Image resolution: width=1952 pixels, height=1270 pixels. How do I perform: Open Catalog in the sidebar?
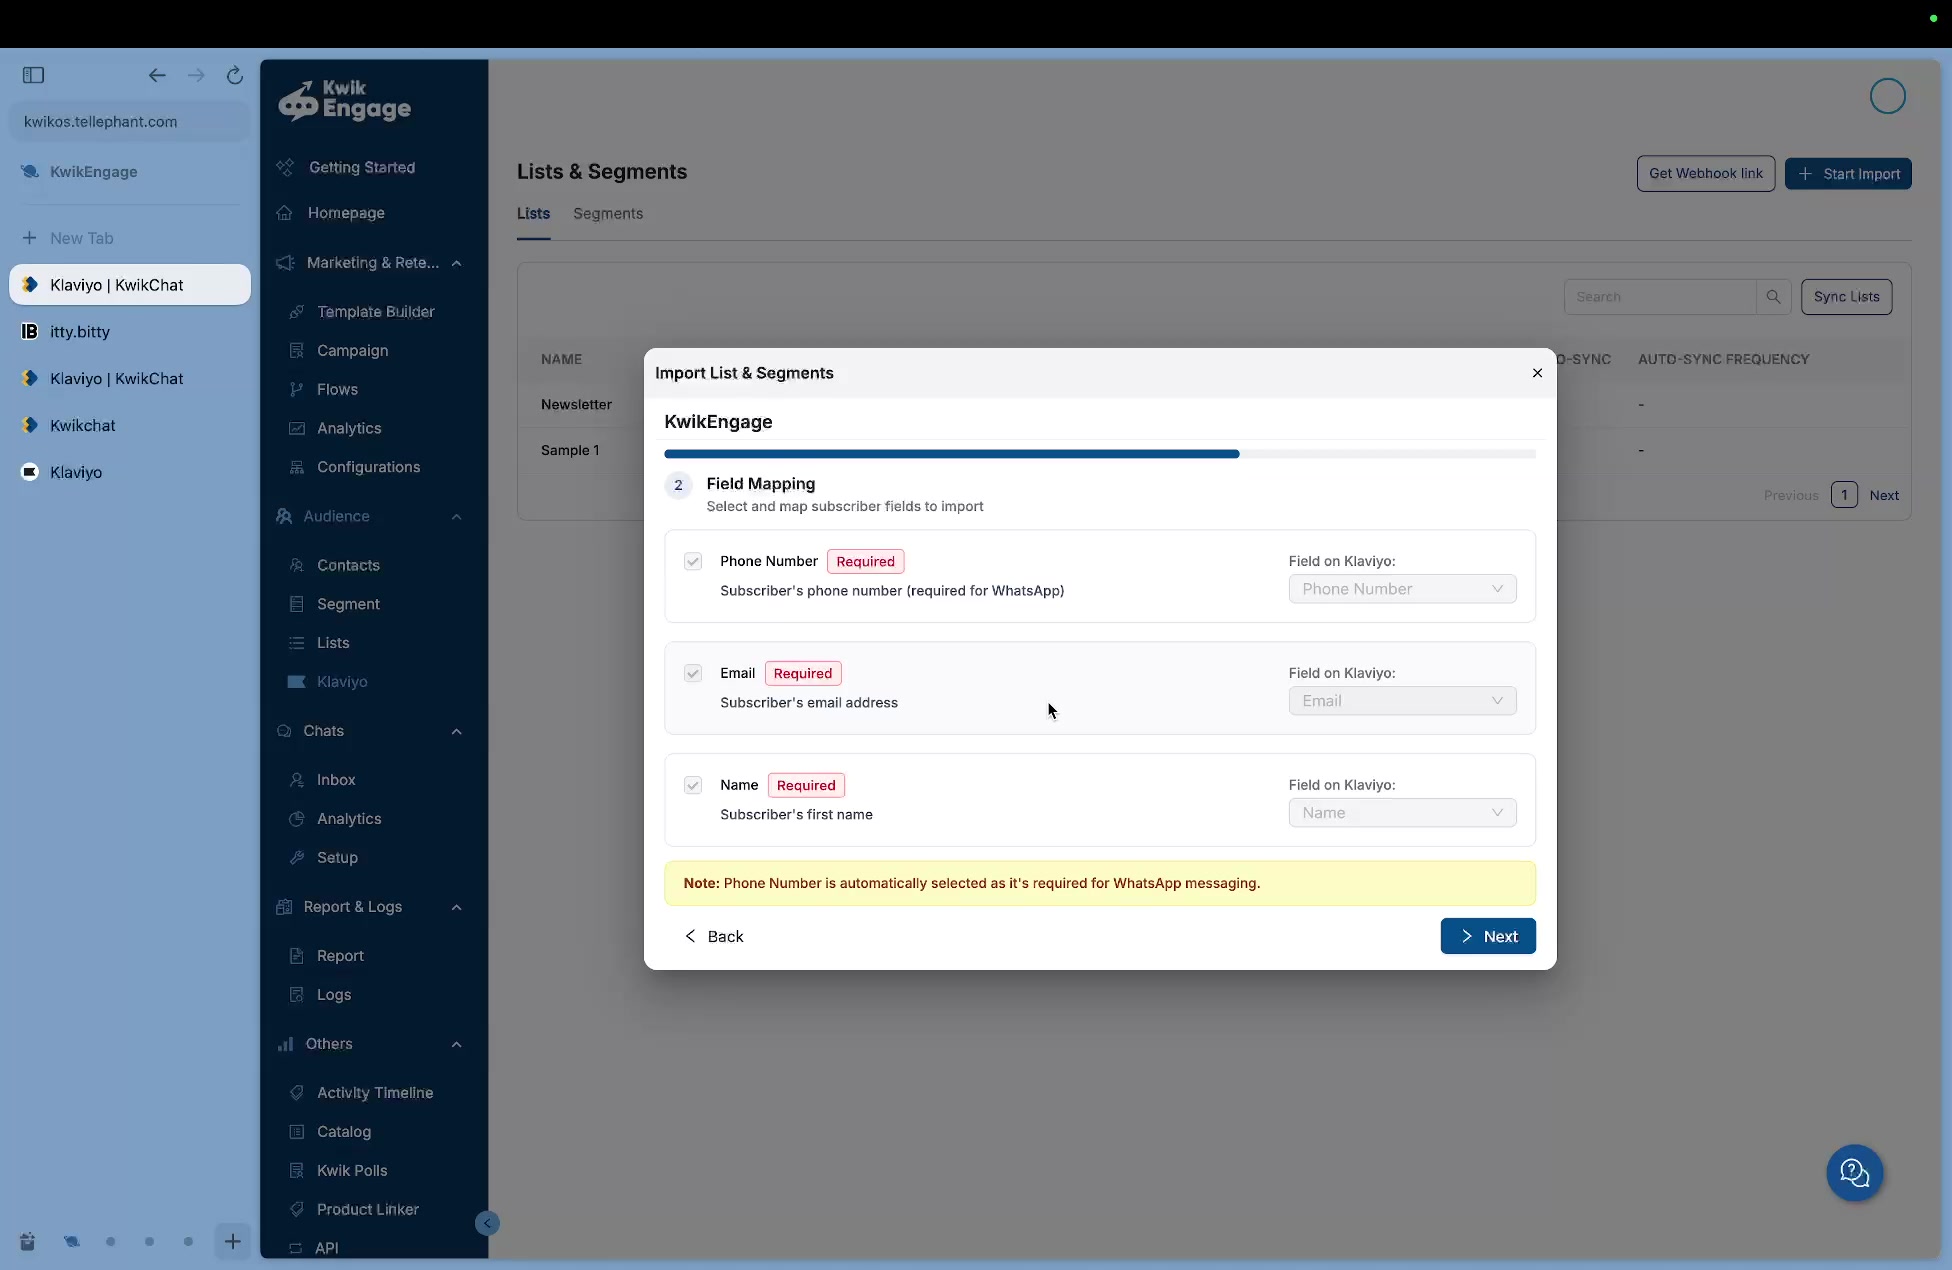(344, 1132)
